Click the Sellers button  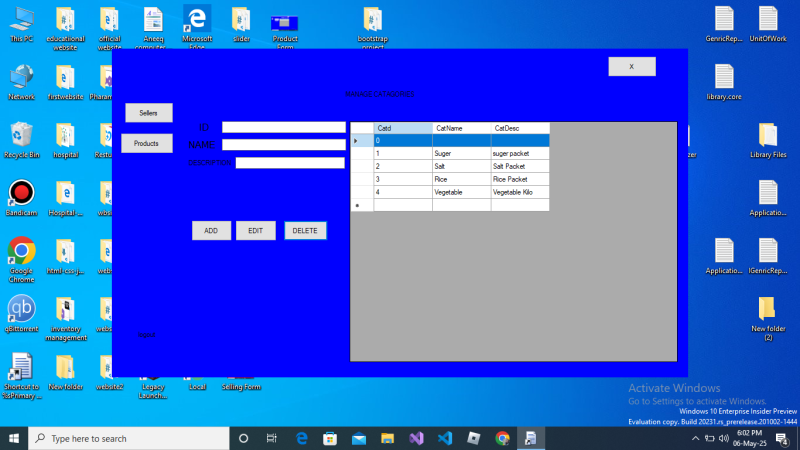(148, 113)
